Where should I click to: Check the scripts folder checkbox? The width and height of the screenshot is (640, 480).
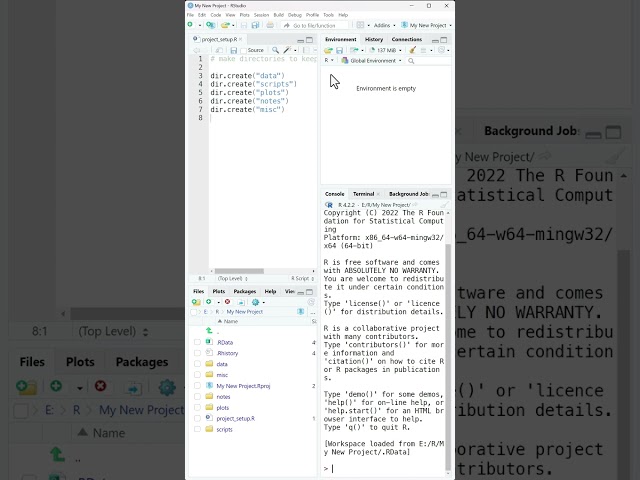pyautogui.click(x=197, y=429)
